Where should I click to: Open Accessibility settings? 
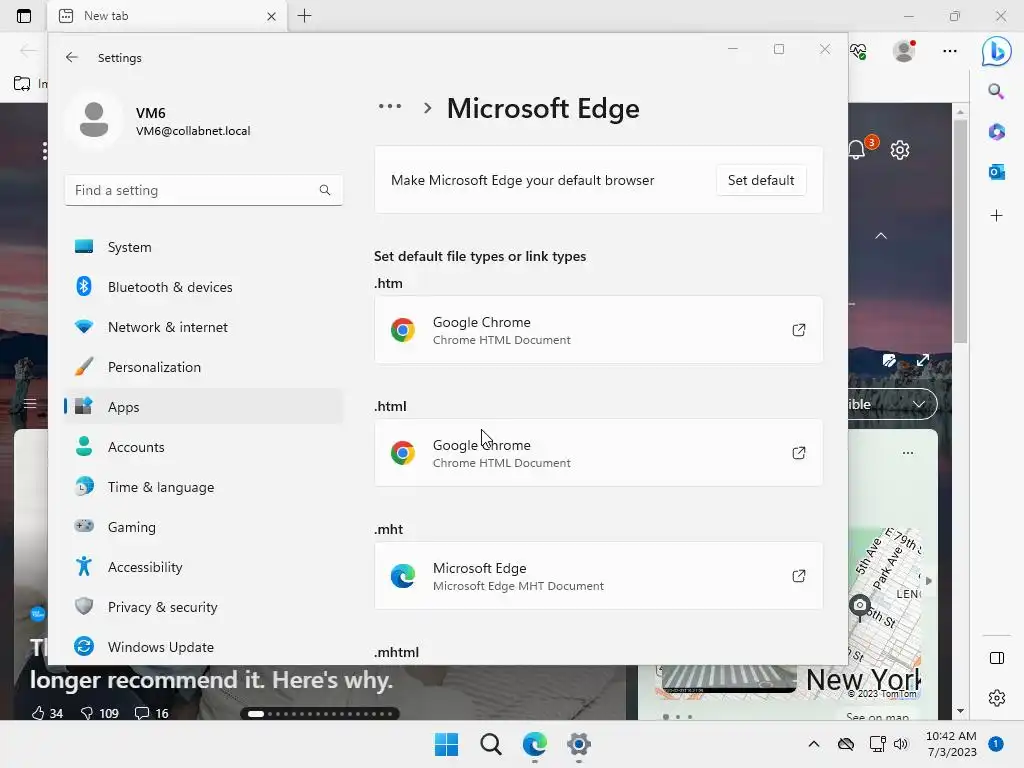[204, 567]
